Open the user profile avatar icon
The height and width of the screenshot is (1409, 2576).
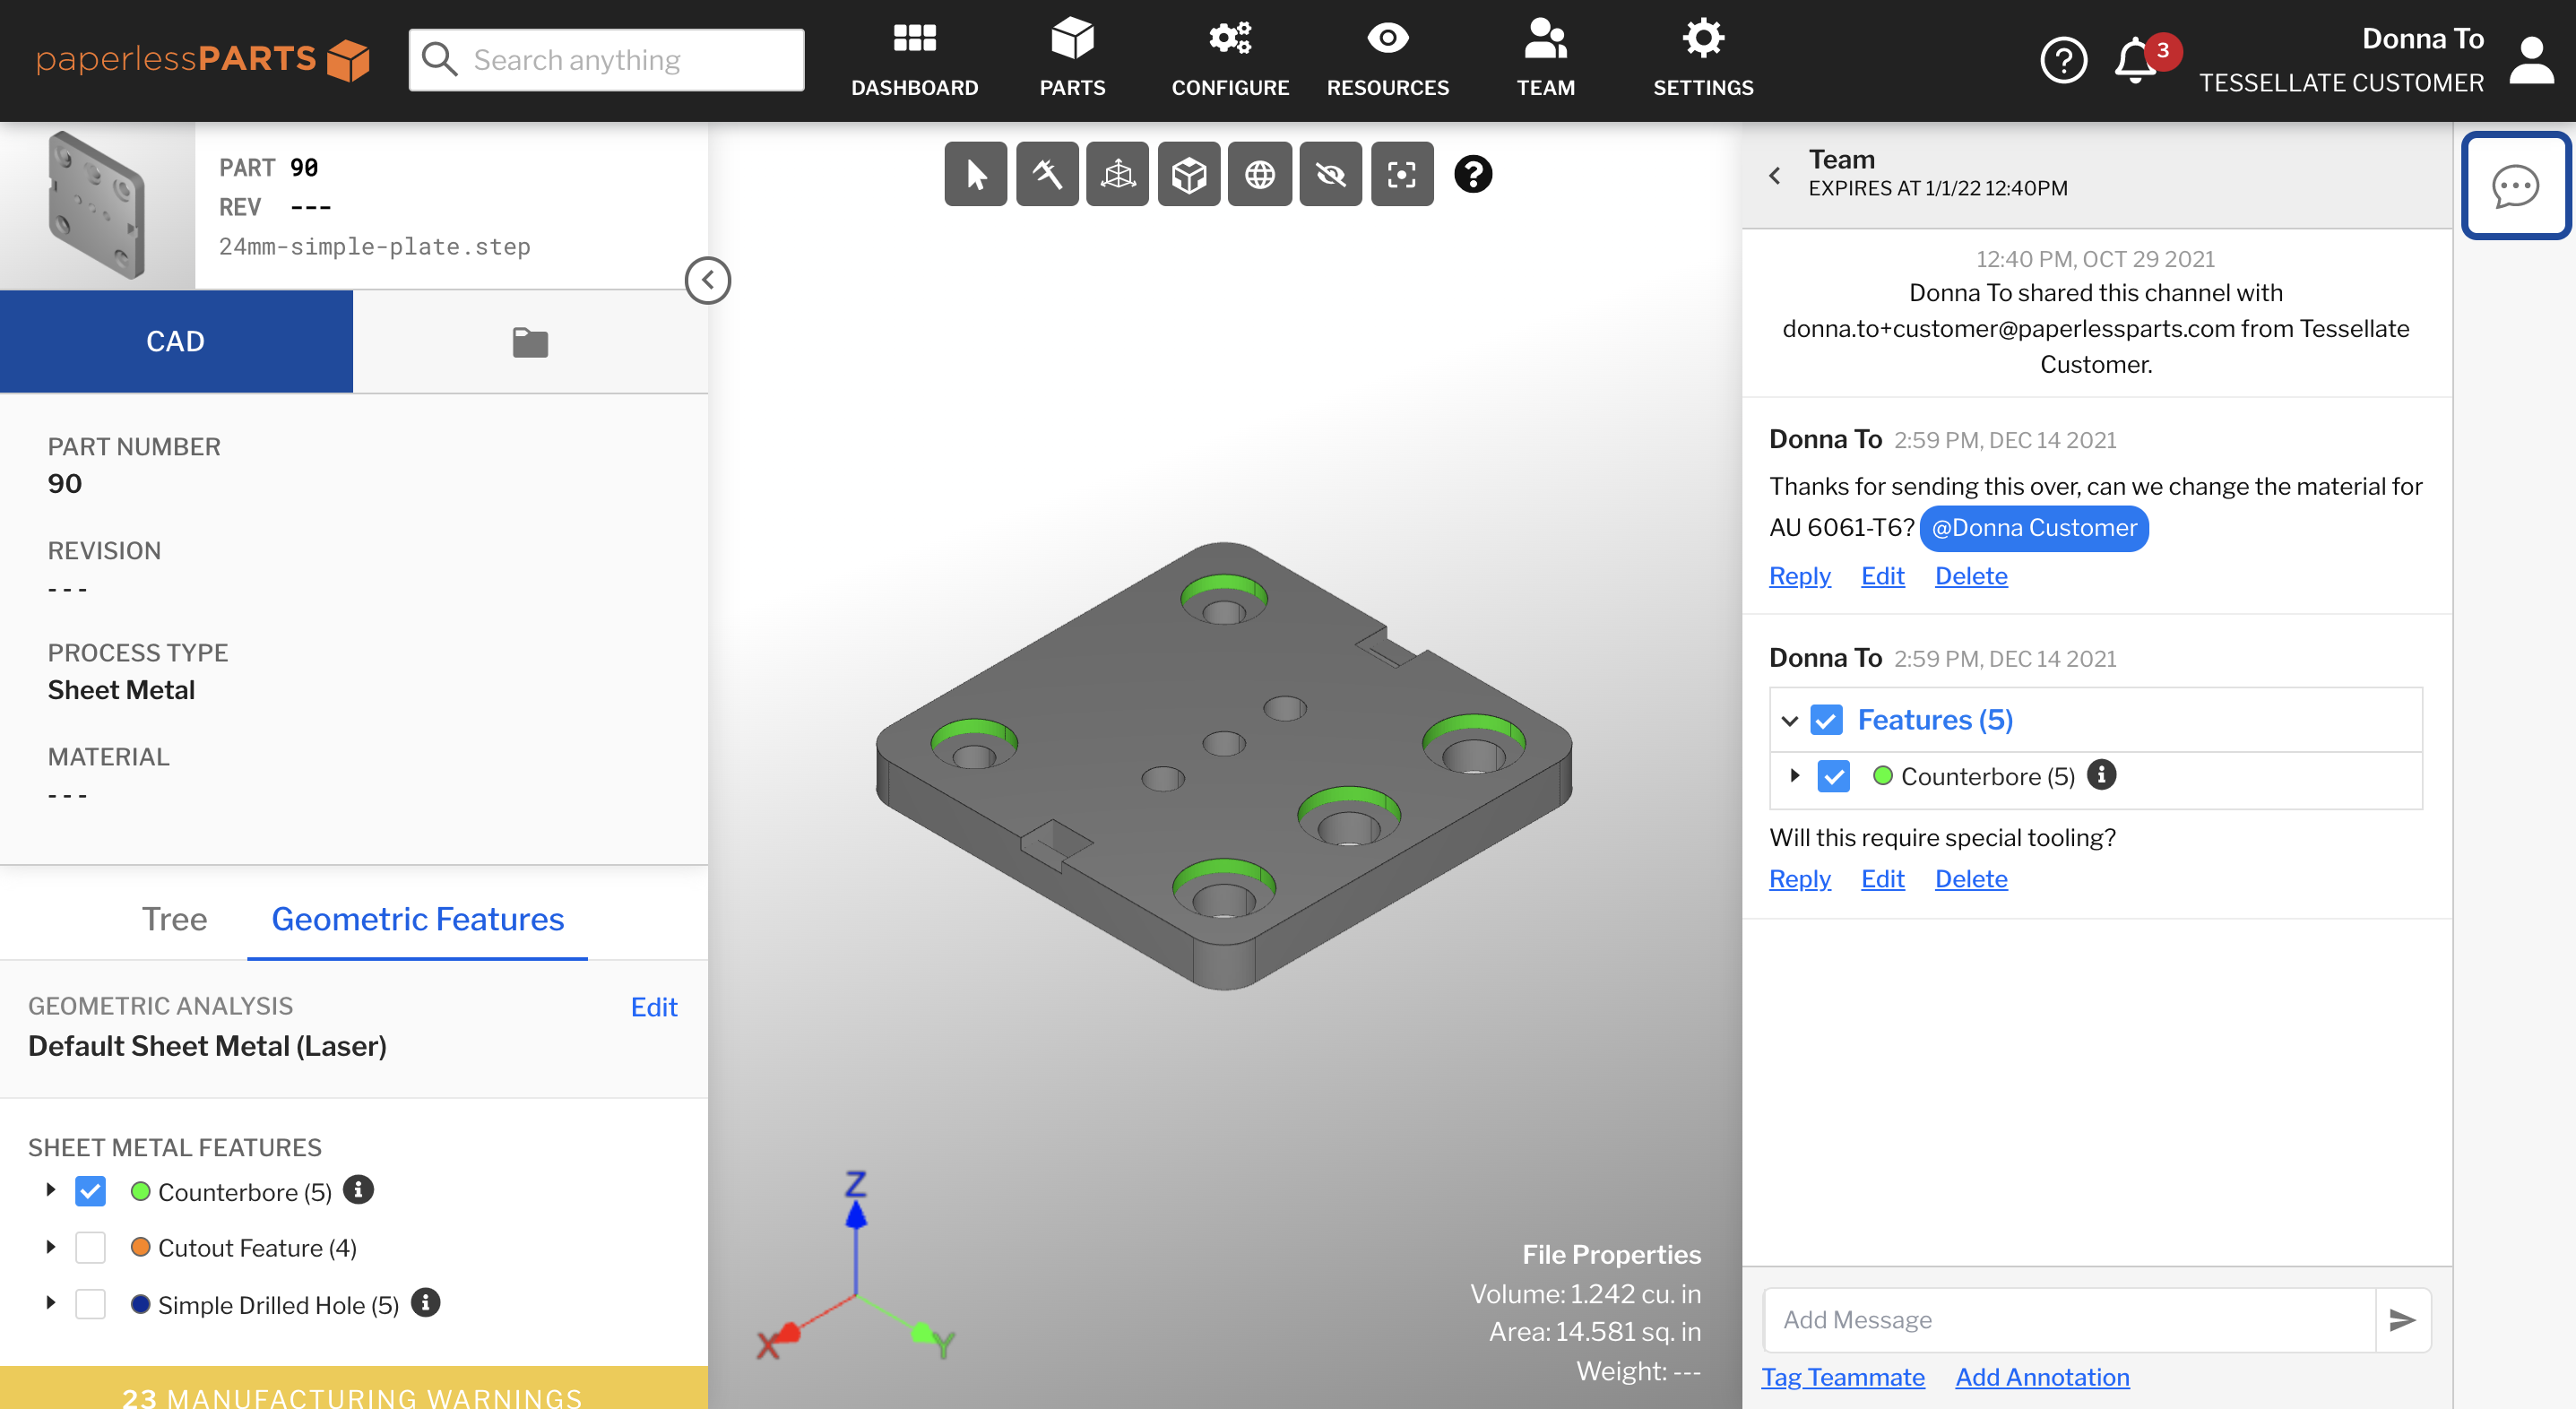click(2531, 60)
